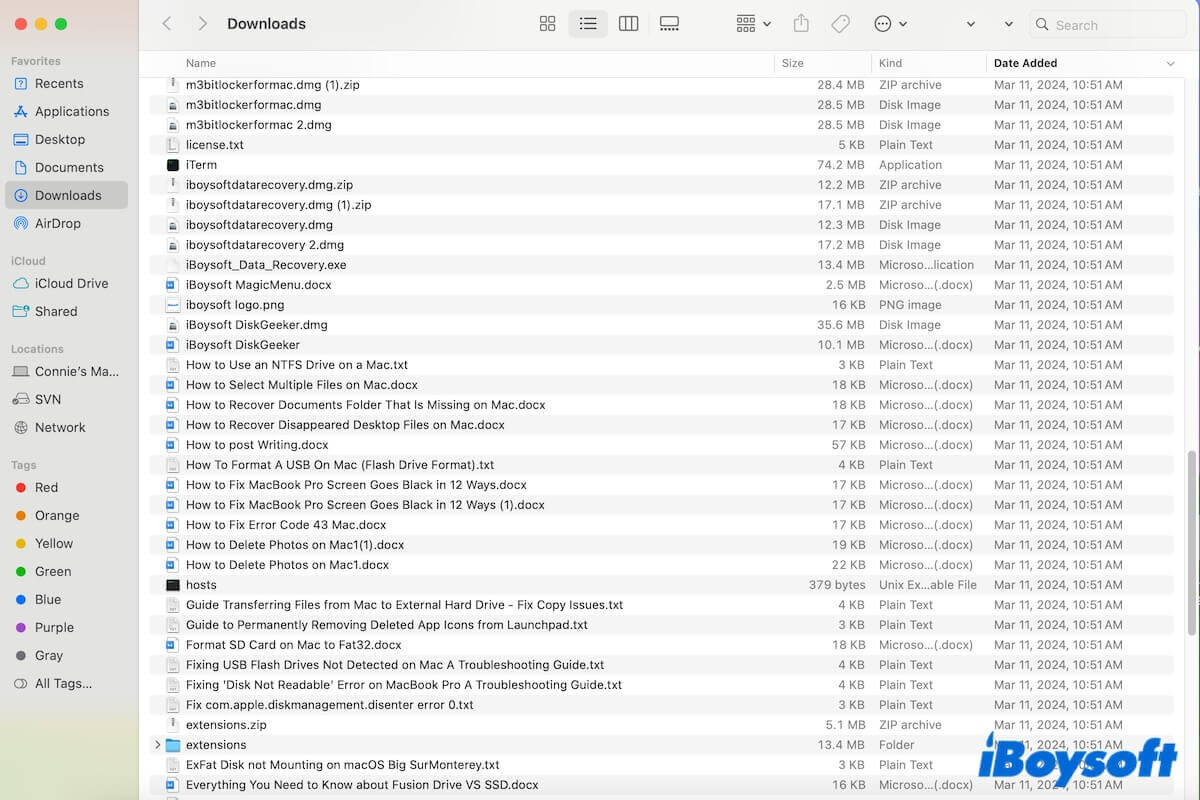The height and width of the screenshot is (800, 1200).
Task: Switch to column view
Action: point(628,23)
